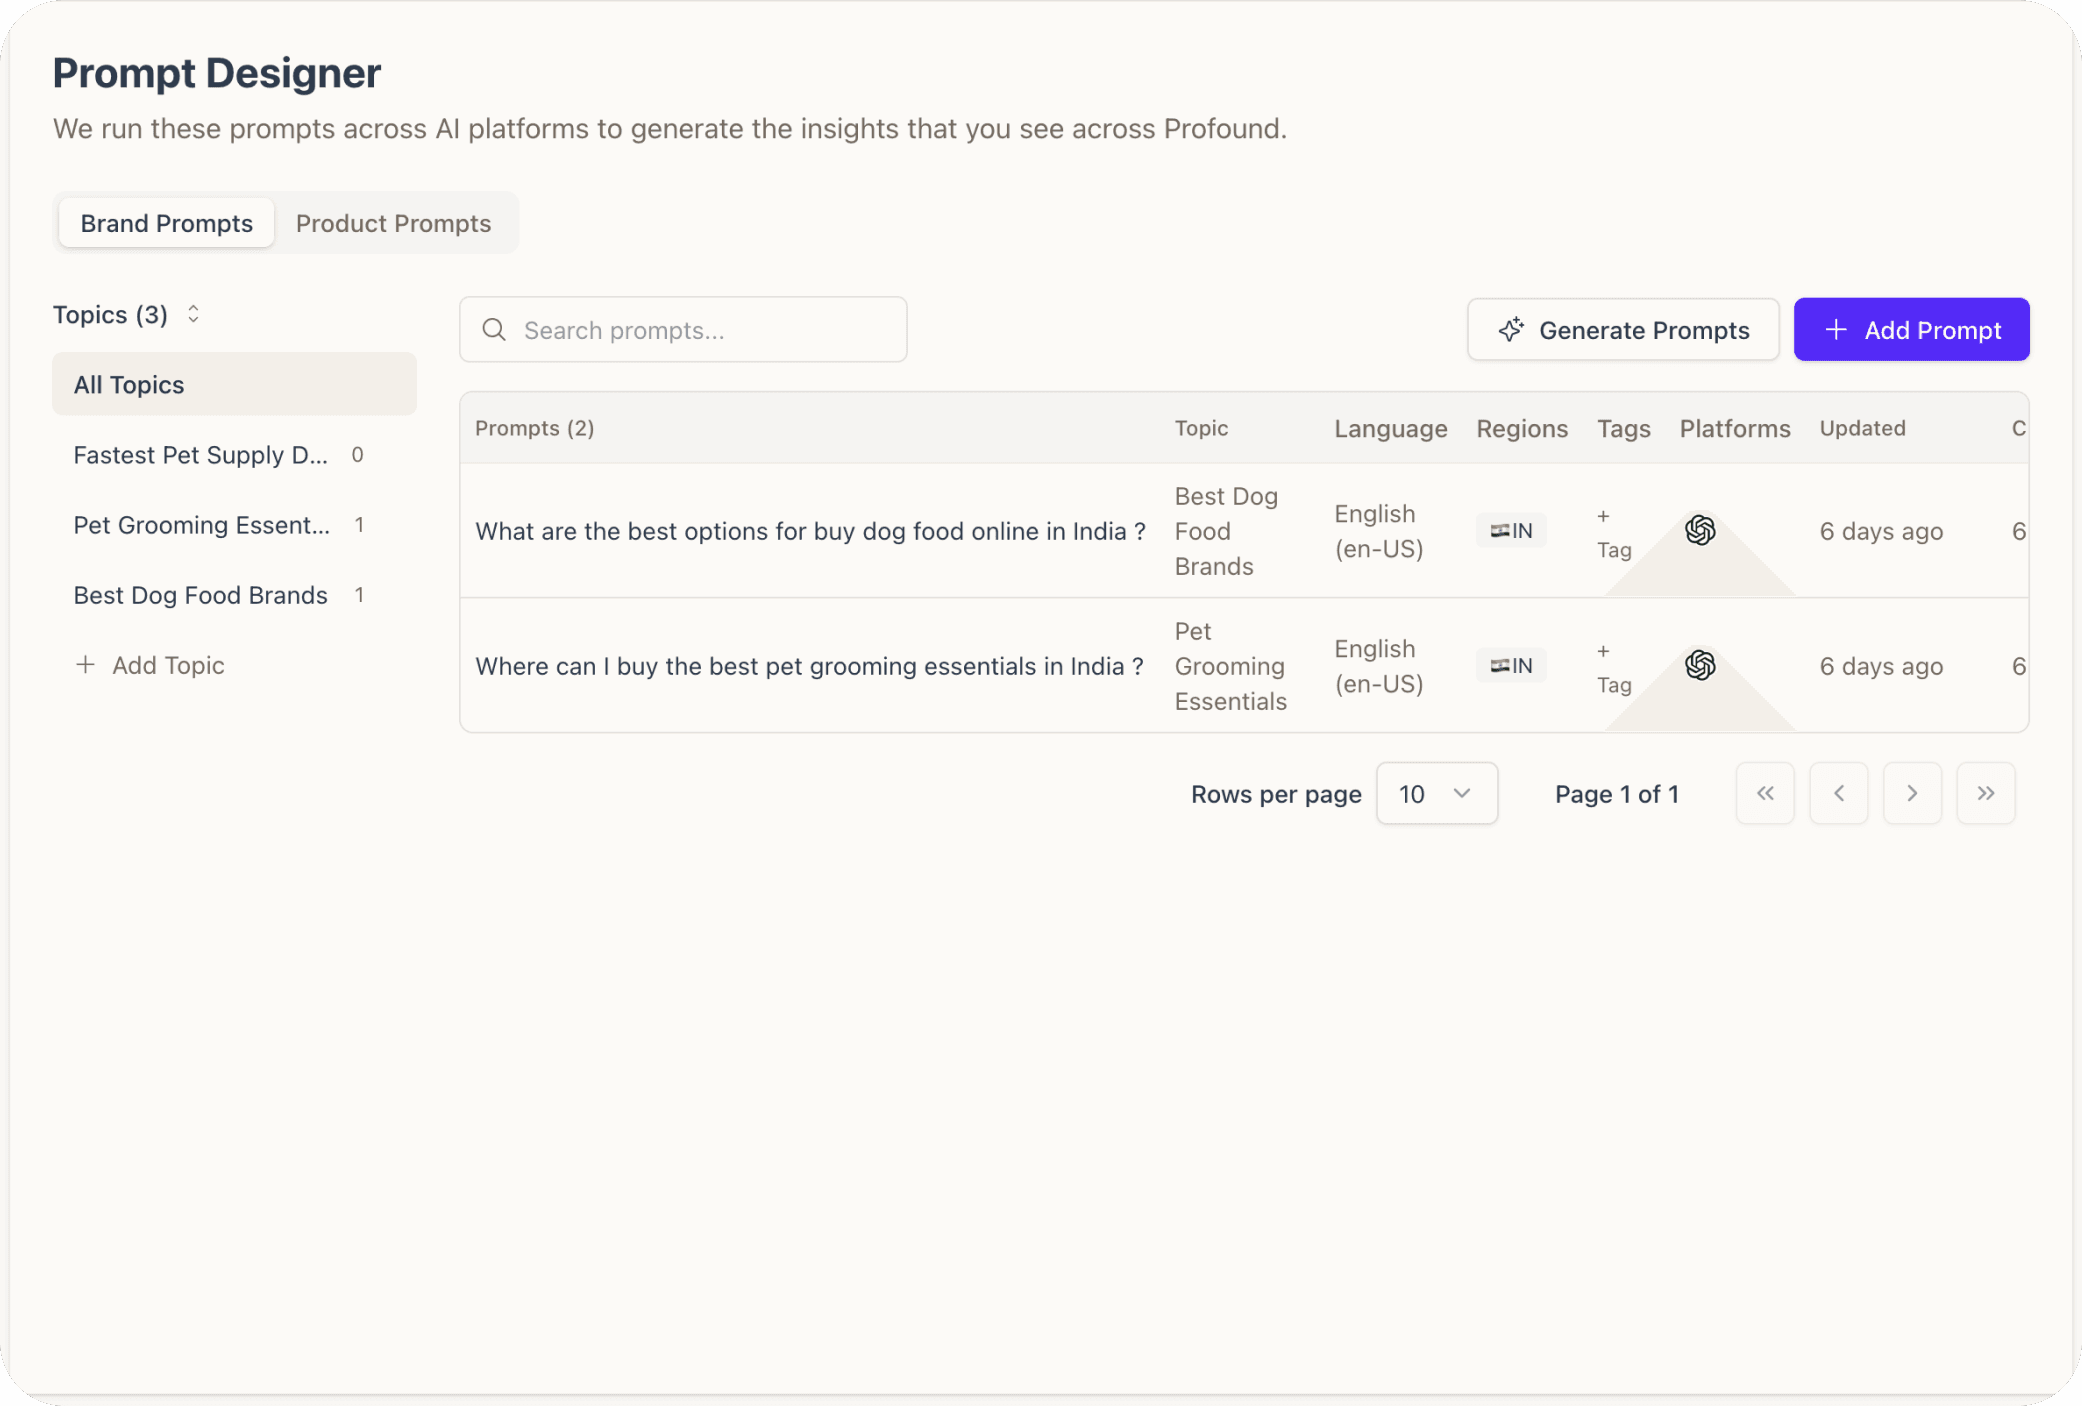Switch to the Product Prompts tab

point(393,223)
